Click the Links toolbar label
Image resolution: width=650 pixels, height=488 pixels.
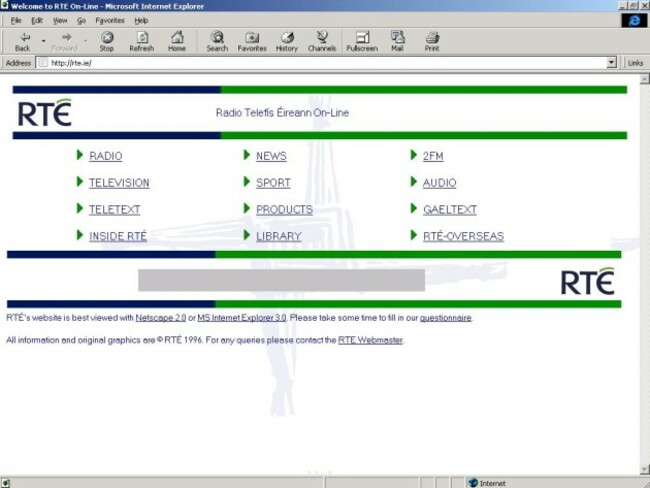point(635,63)
